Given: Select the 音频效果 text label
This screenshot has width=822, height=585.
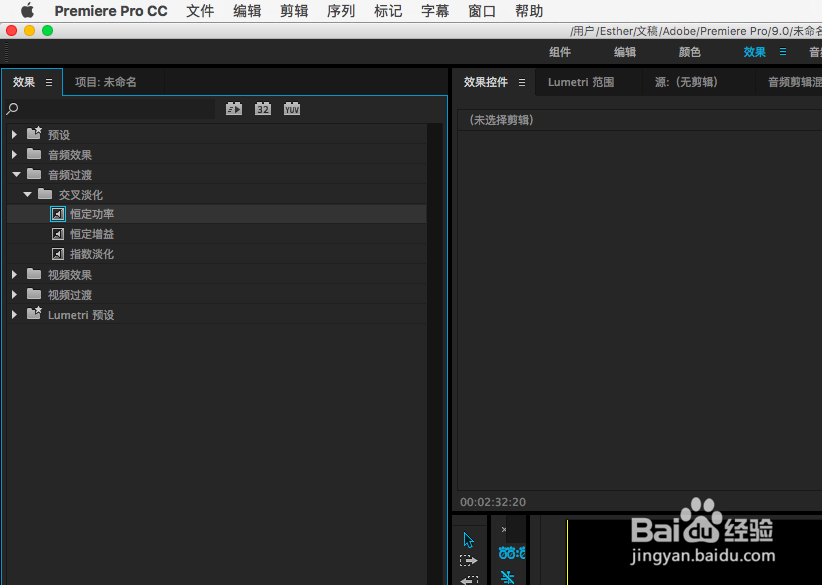Looking at the screenshot, I should coord(70,155).
